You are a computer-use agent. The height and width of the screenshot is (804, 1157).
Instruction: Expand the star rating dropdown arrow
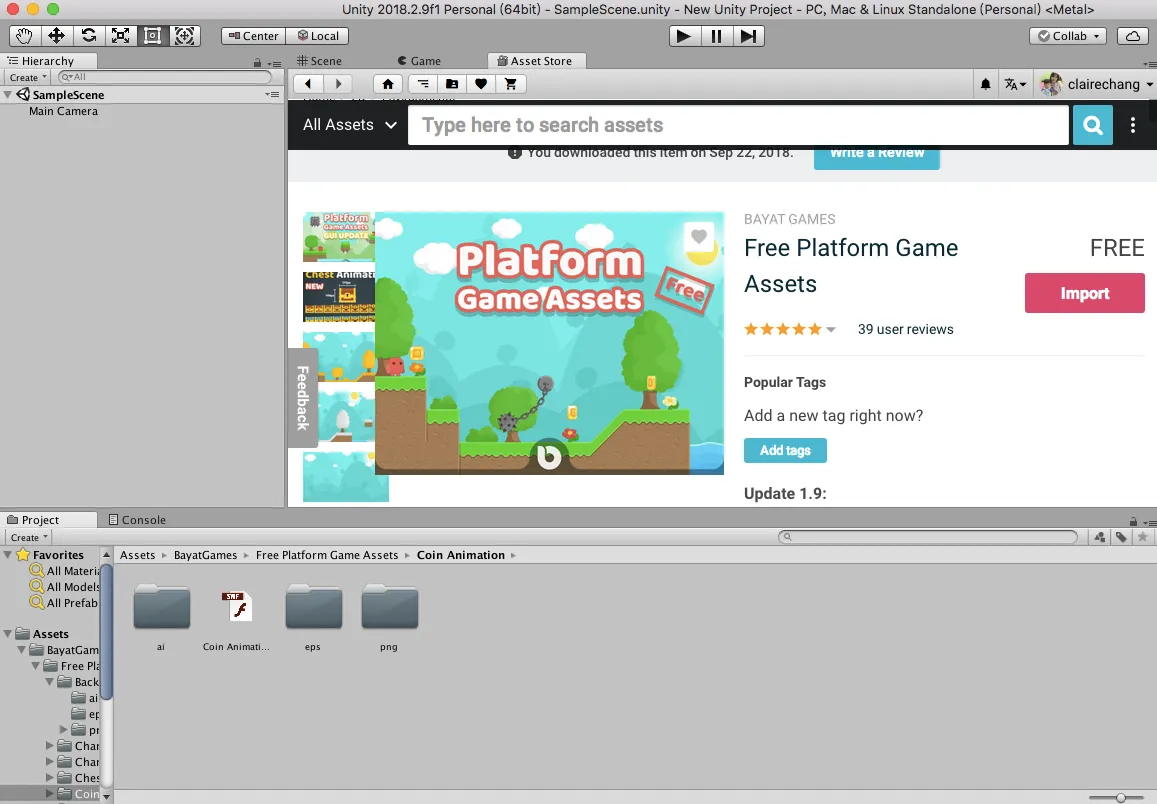coord(831,330)
